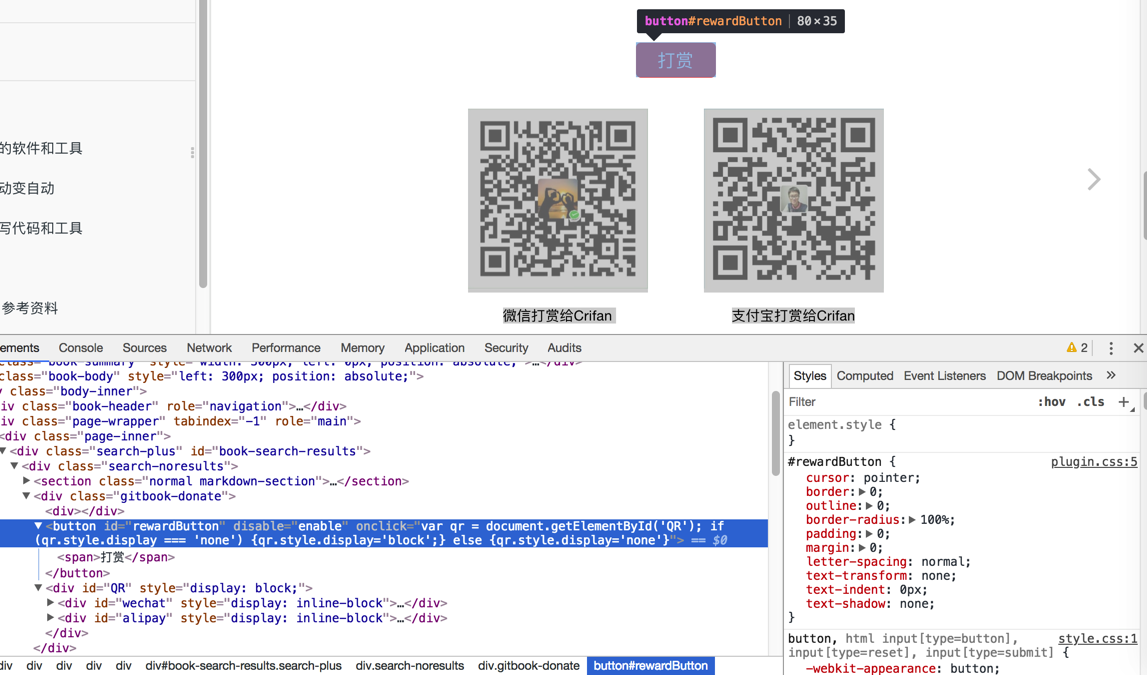
Task: Switch to the Computed pane tab
Action: (865, 376)
